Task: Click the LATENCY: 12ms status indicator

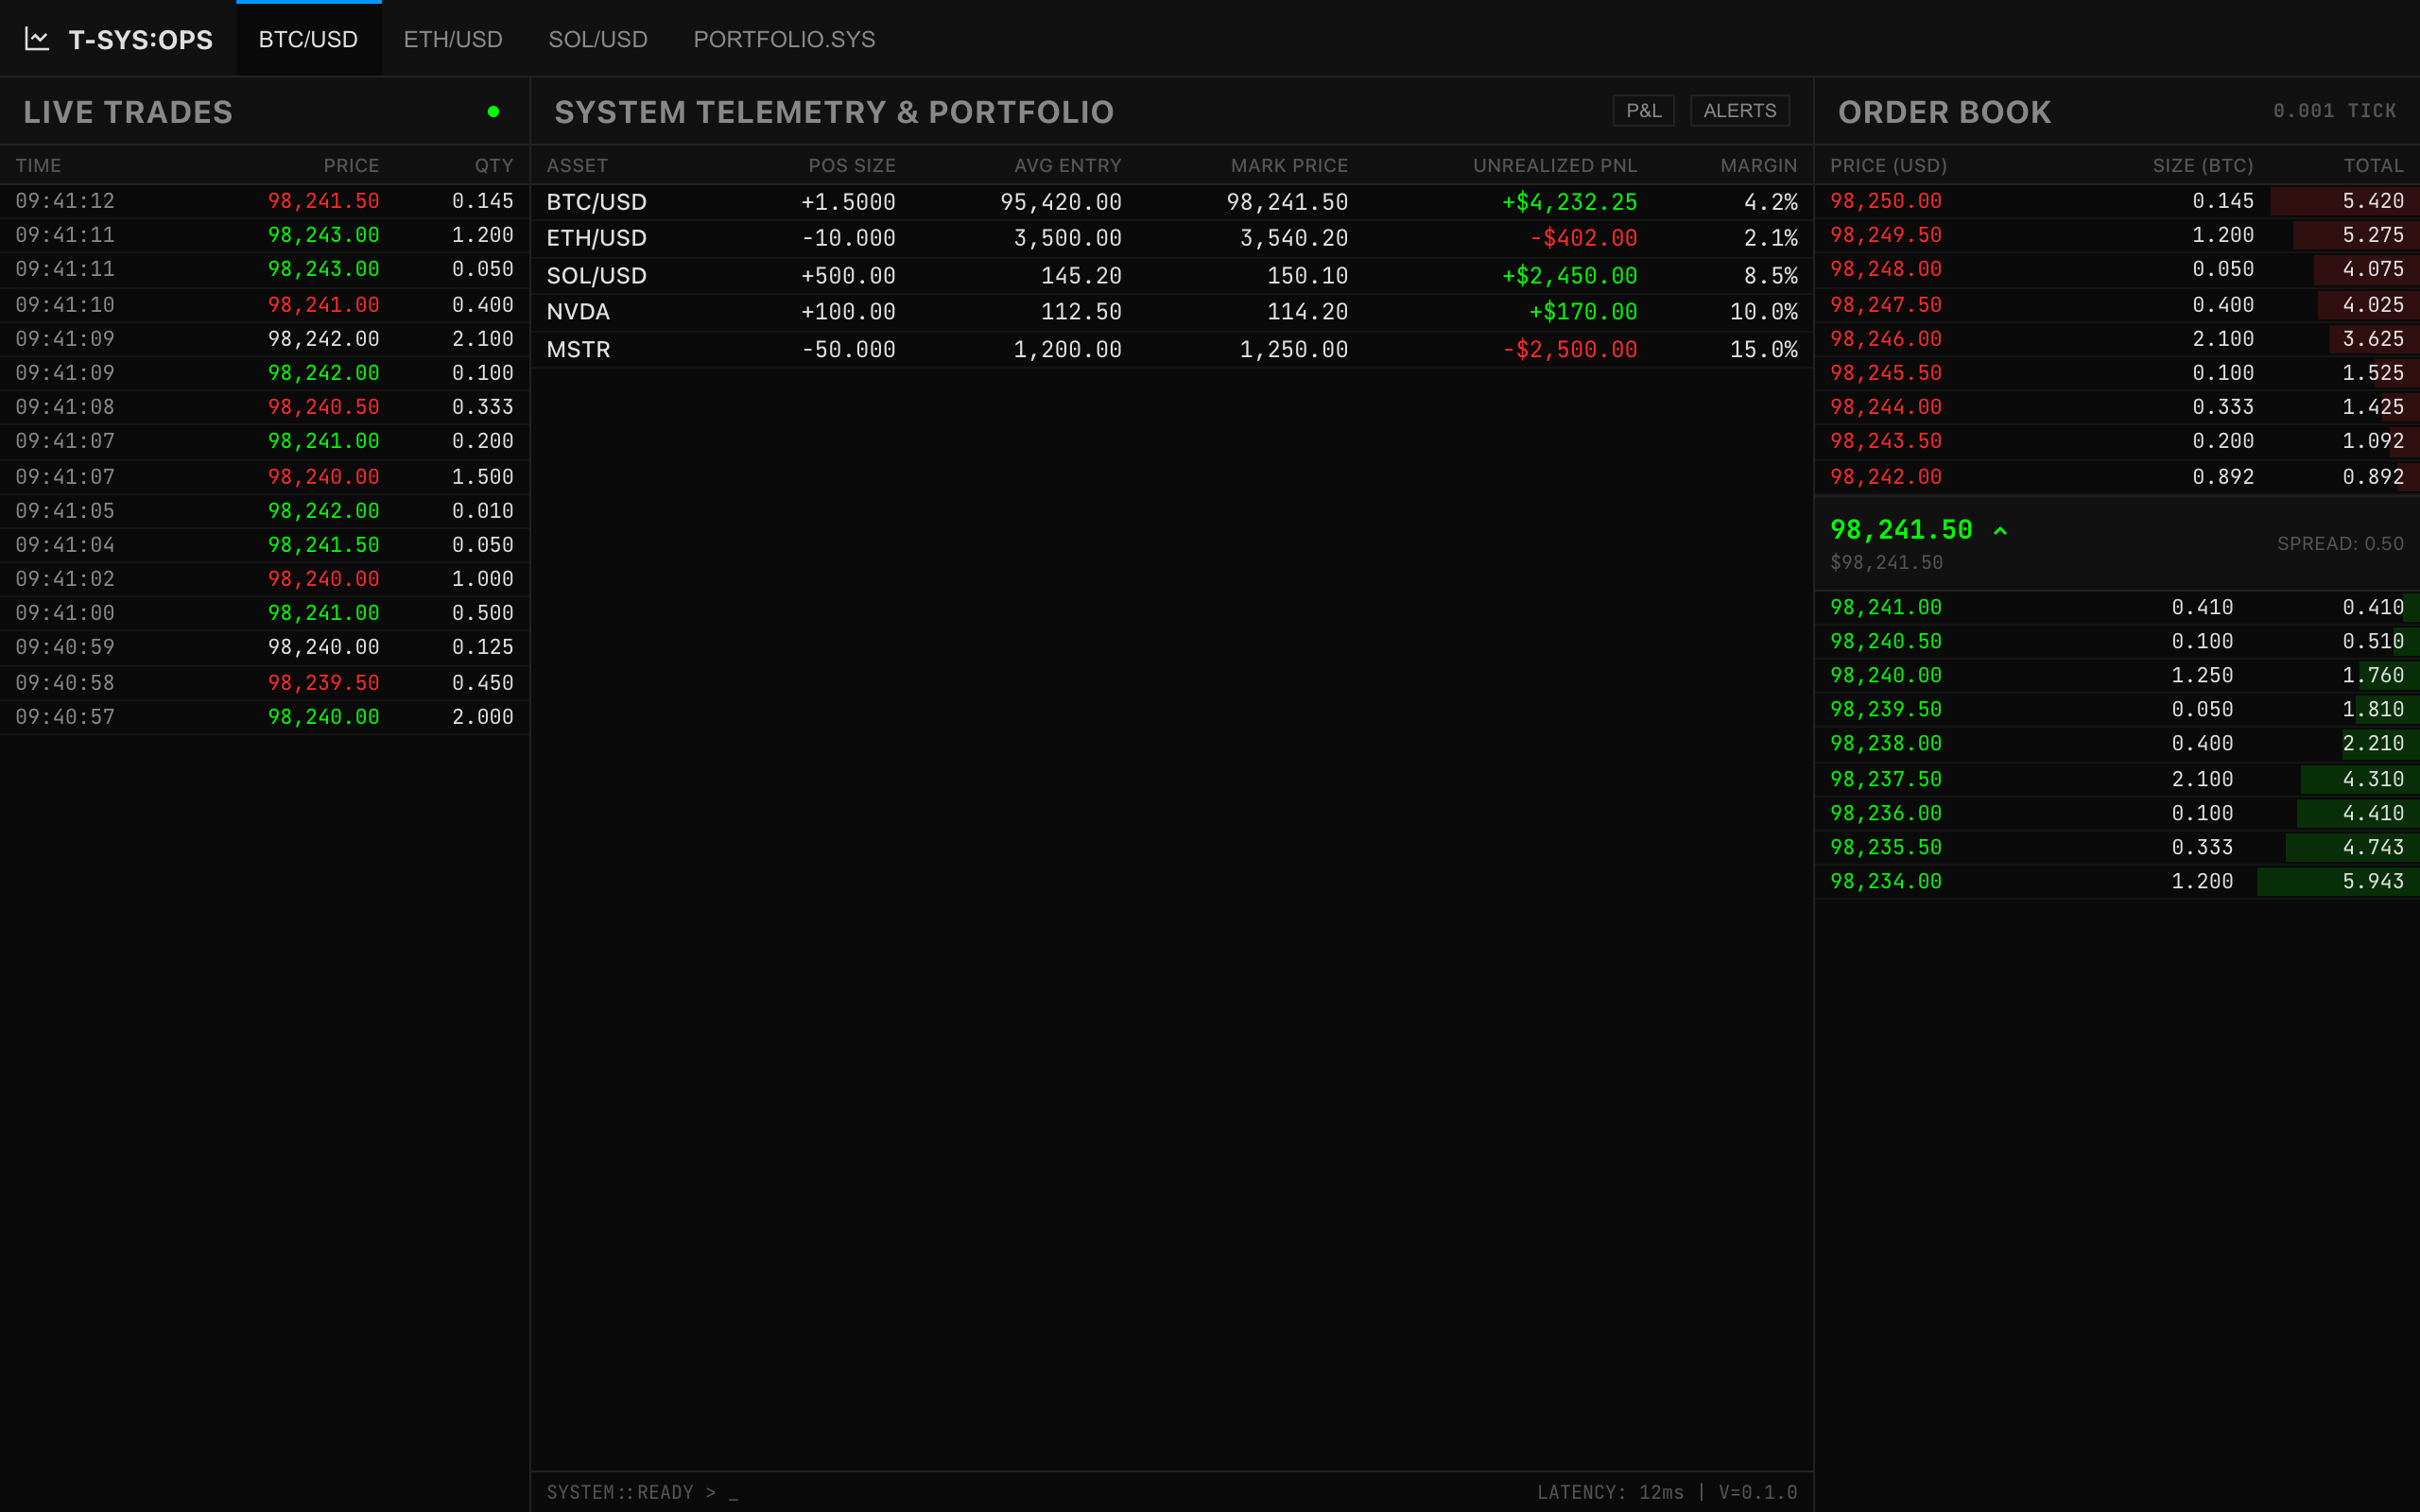Action: 1611,1491
